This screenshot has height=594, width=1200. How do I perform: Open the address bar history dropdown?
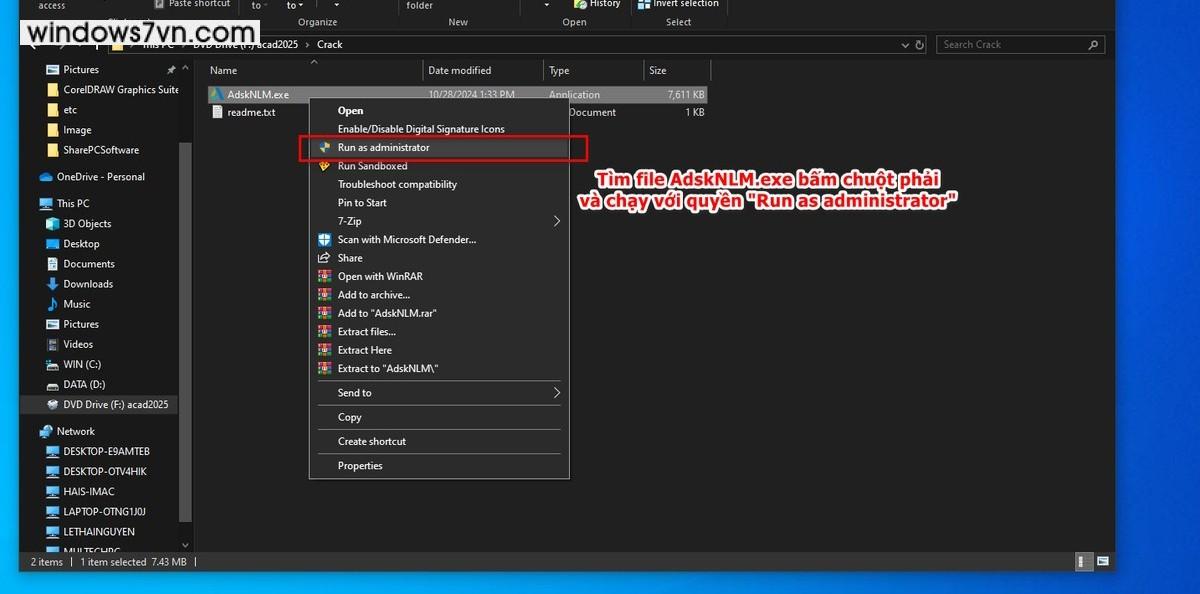[x=905, y=45]
